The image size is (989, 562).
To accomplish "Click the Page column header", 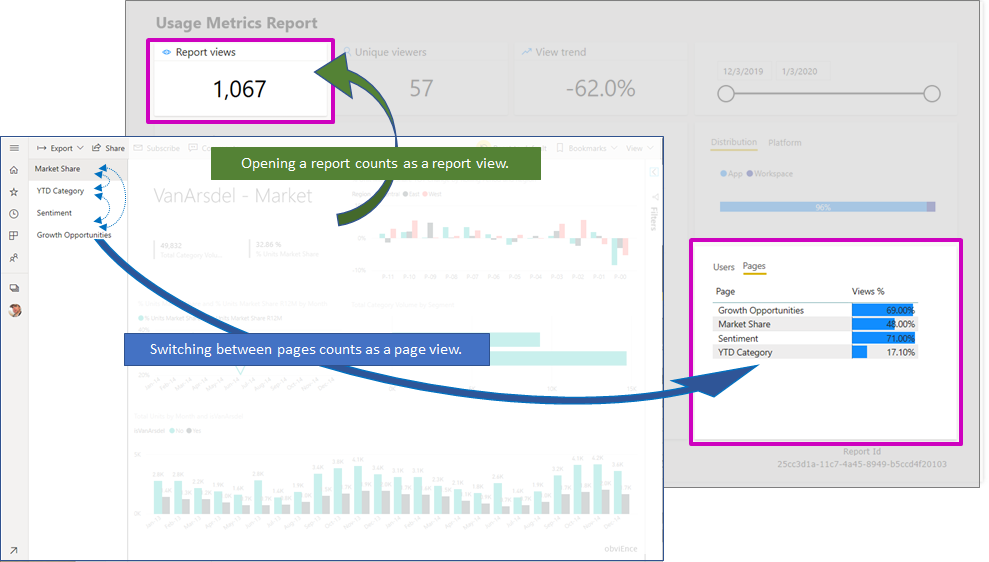I will click(725, 291).
